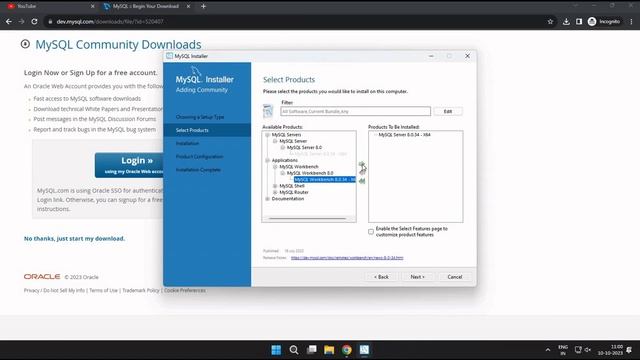Collapse the MySQL Workbench node
Screen dimensions: 640x360
pyautogui.click(x=275, y=167)
